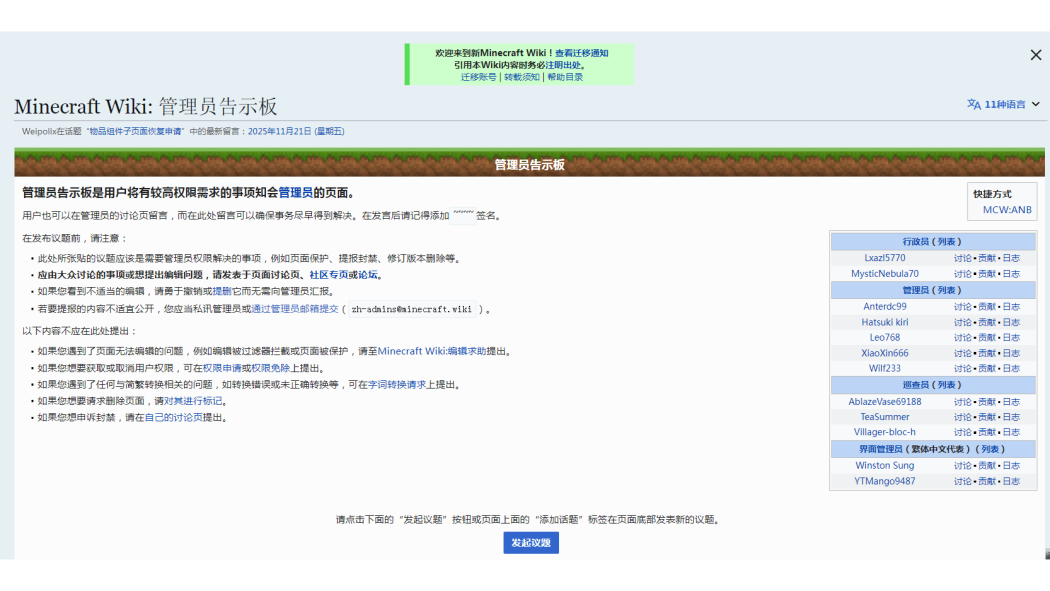Open 讨论 link for Villager-bloc-h
The width and height of the screenshot is (1050, 591).
pos(962,432)
